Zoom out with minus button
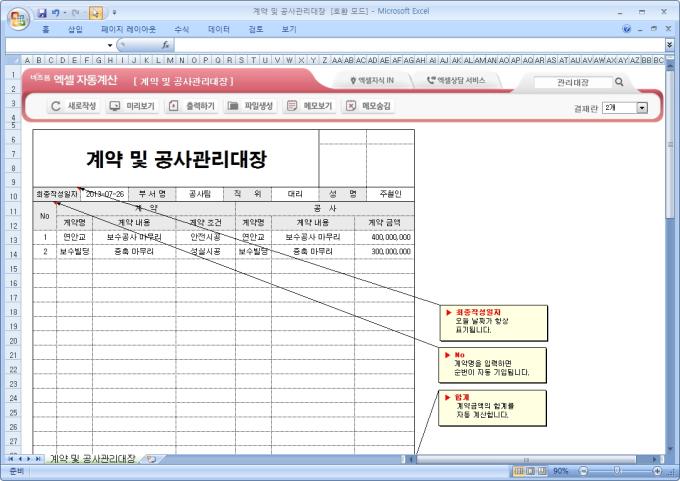Screen dimensions: 680x481 click(x=583, y=471)
